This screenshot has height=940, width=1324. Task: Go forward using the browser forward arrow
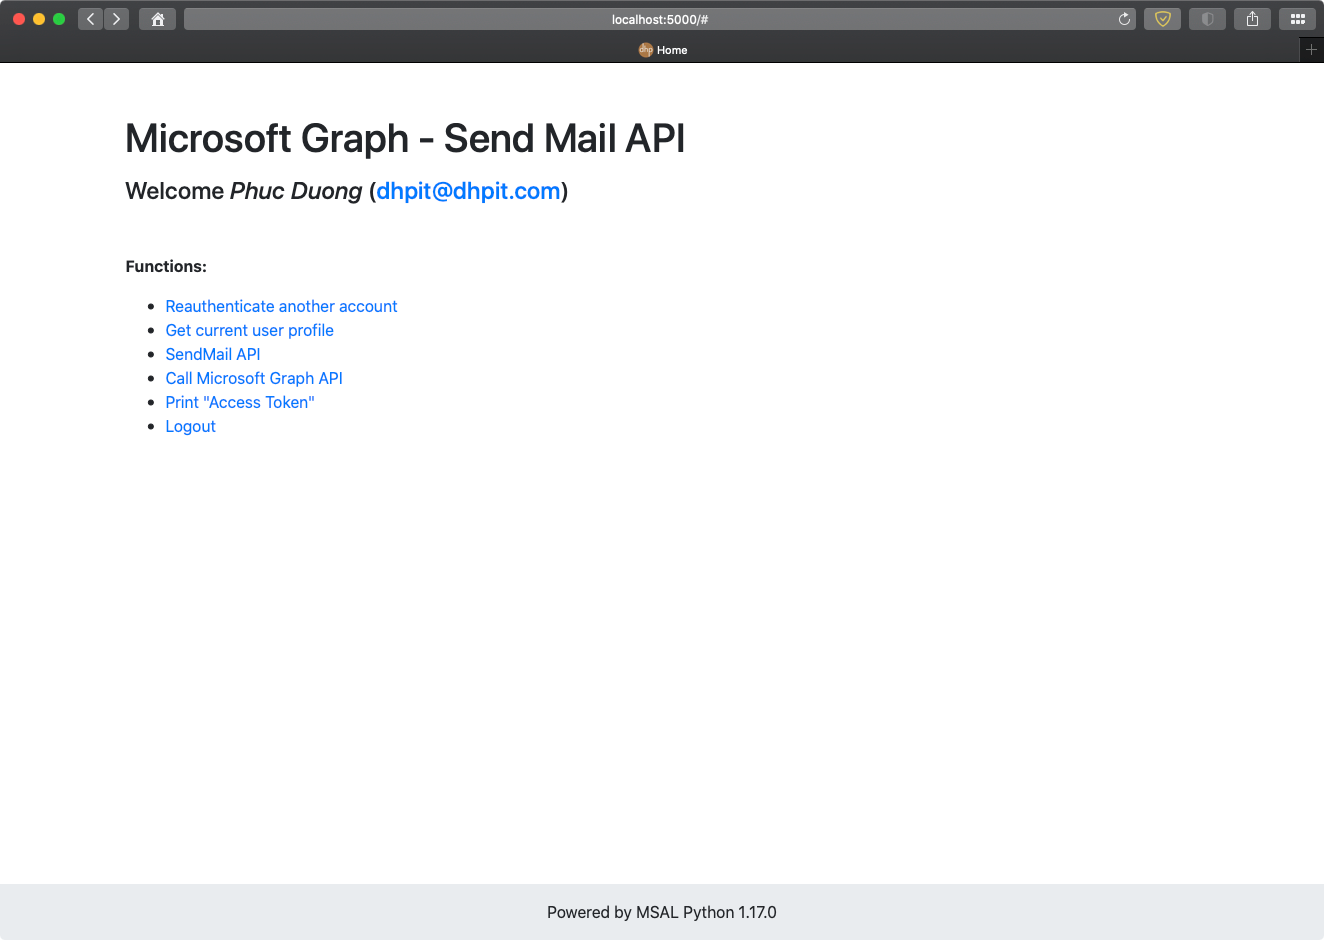click(x=117, y=19)
